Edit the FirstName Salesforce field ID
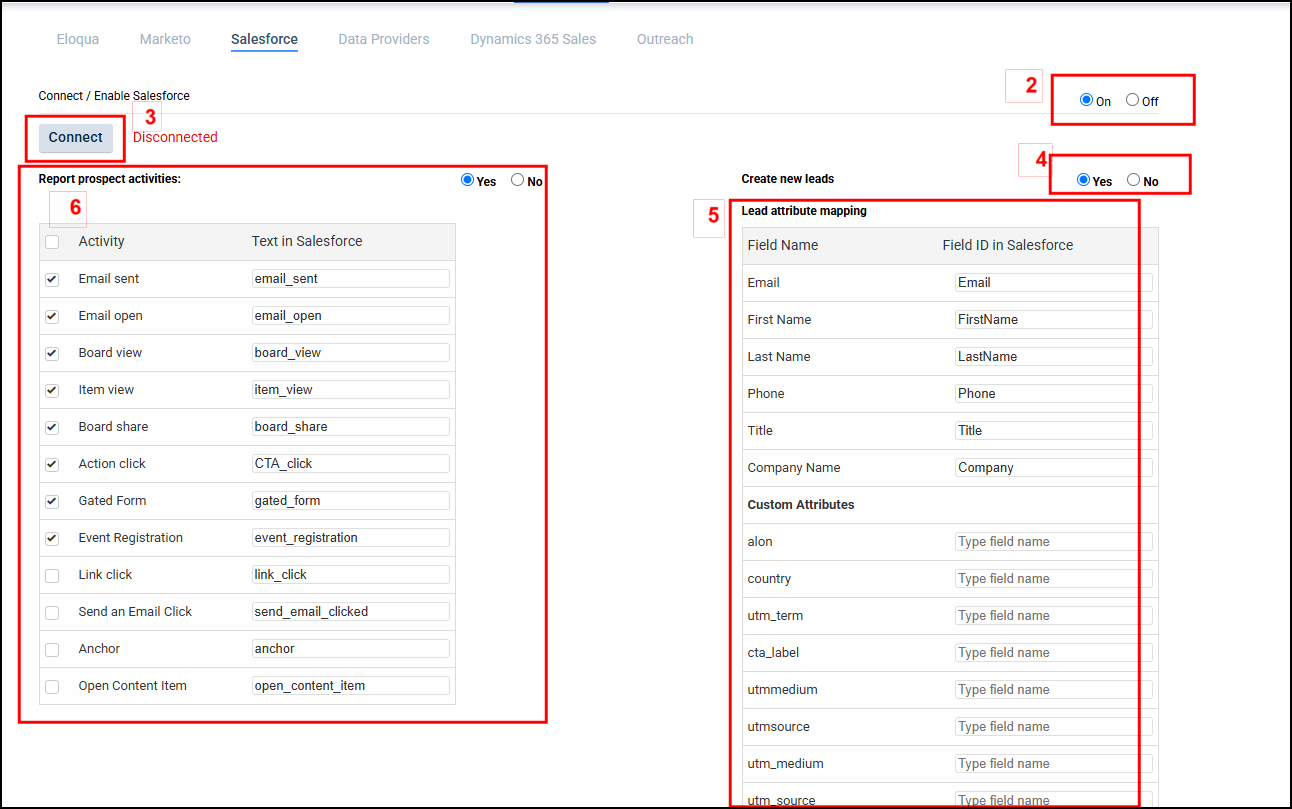1292x809 pixels. tap(1054, 320)
